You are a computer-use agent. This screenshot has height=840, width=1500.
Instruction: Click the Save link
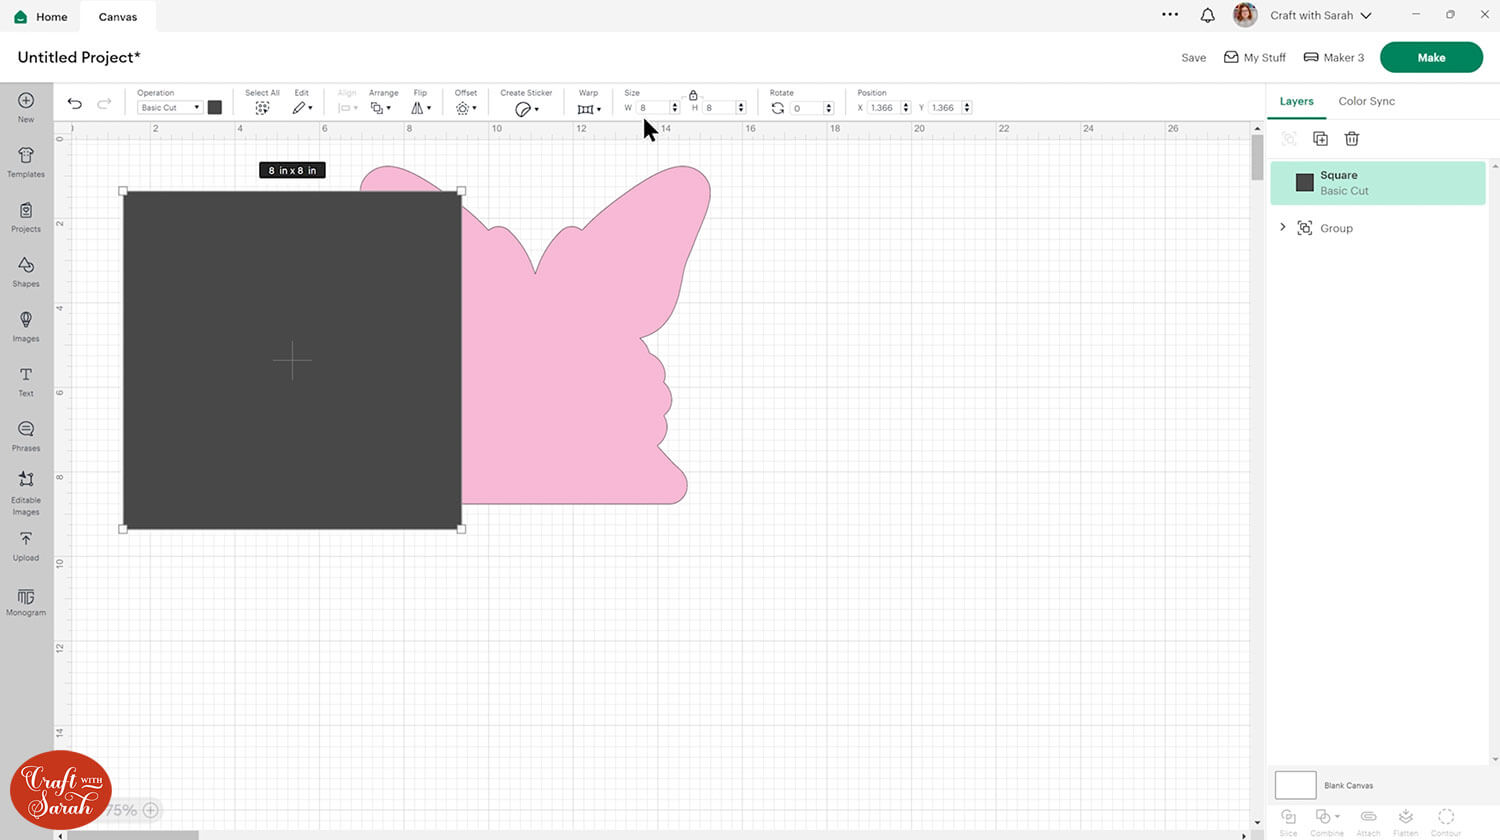[x=1193, y=58]
